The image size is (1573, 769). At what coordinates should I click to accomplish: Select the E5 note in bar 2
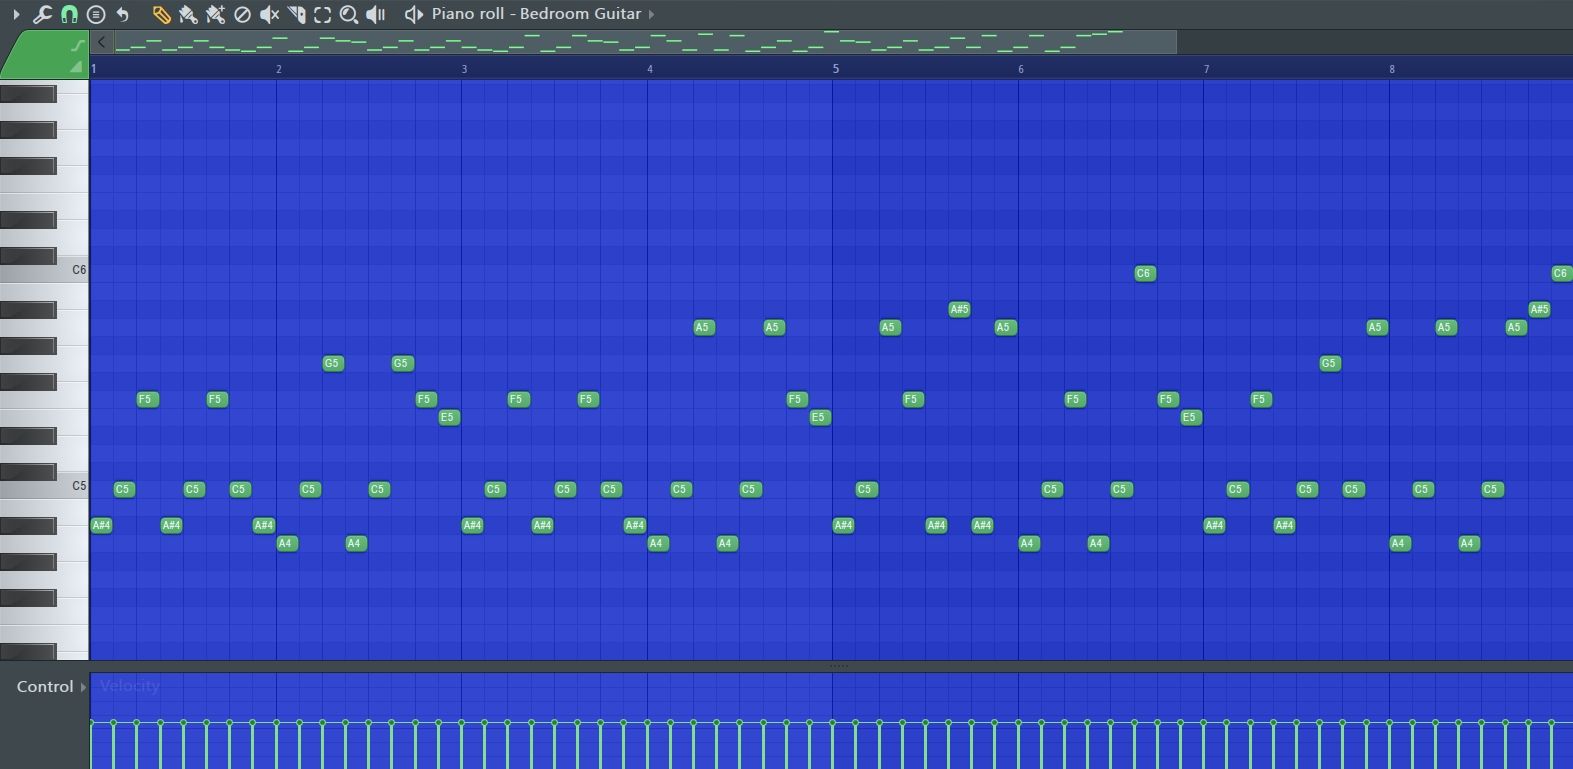point(449,417)
